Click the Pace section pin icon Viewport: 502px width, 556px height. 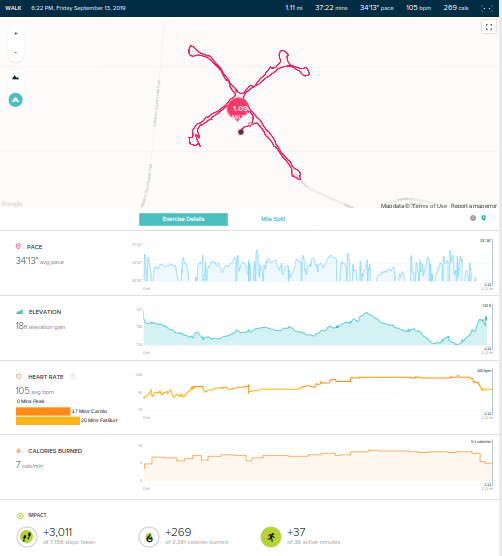18,246
